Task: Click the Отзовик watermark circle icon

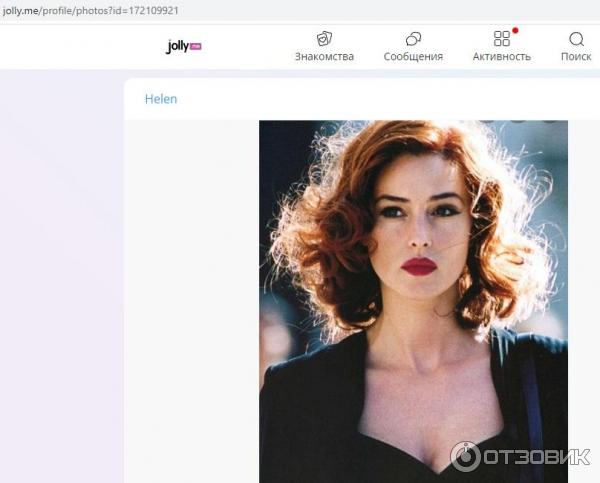Action: point(465,456)
